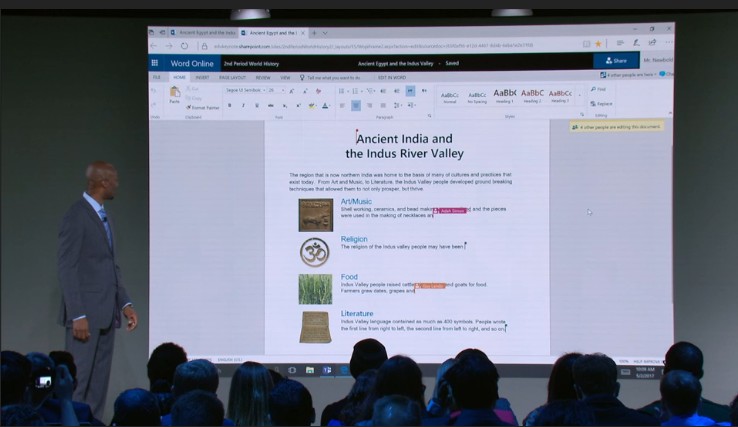
Task: Expand the 4 other people are here list
Action: coord(628,75)
